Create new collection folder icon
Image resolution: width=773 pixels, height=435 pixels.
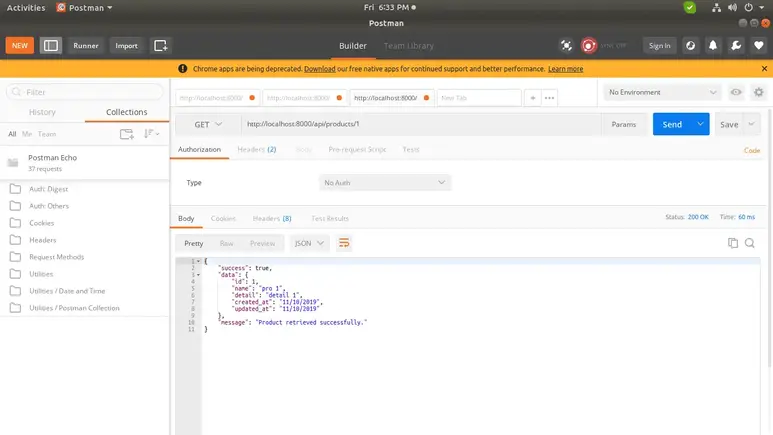[x=126, y=133]
